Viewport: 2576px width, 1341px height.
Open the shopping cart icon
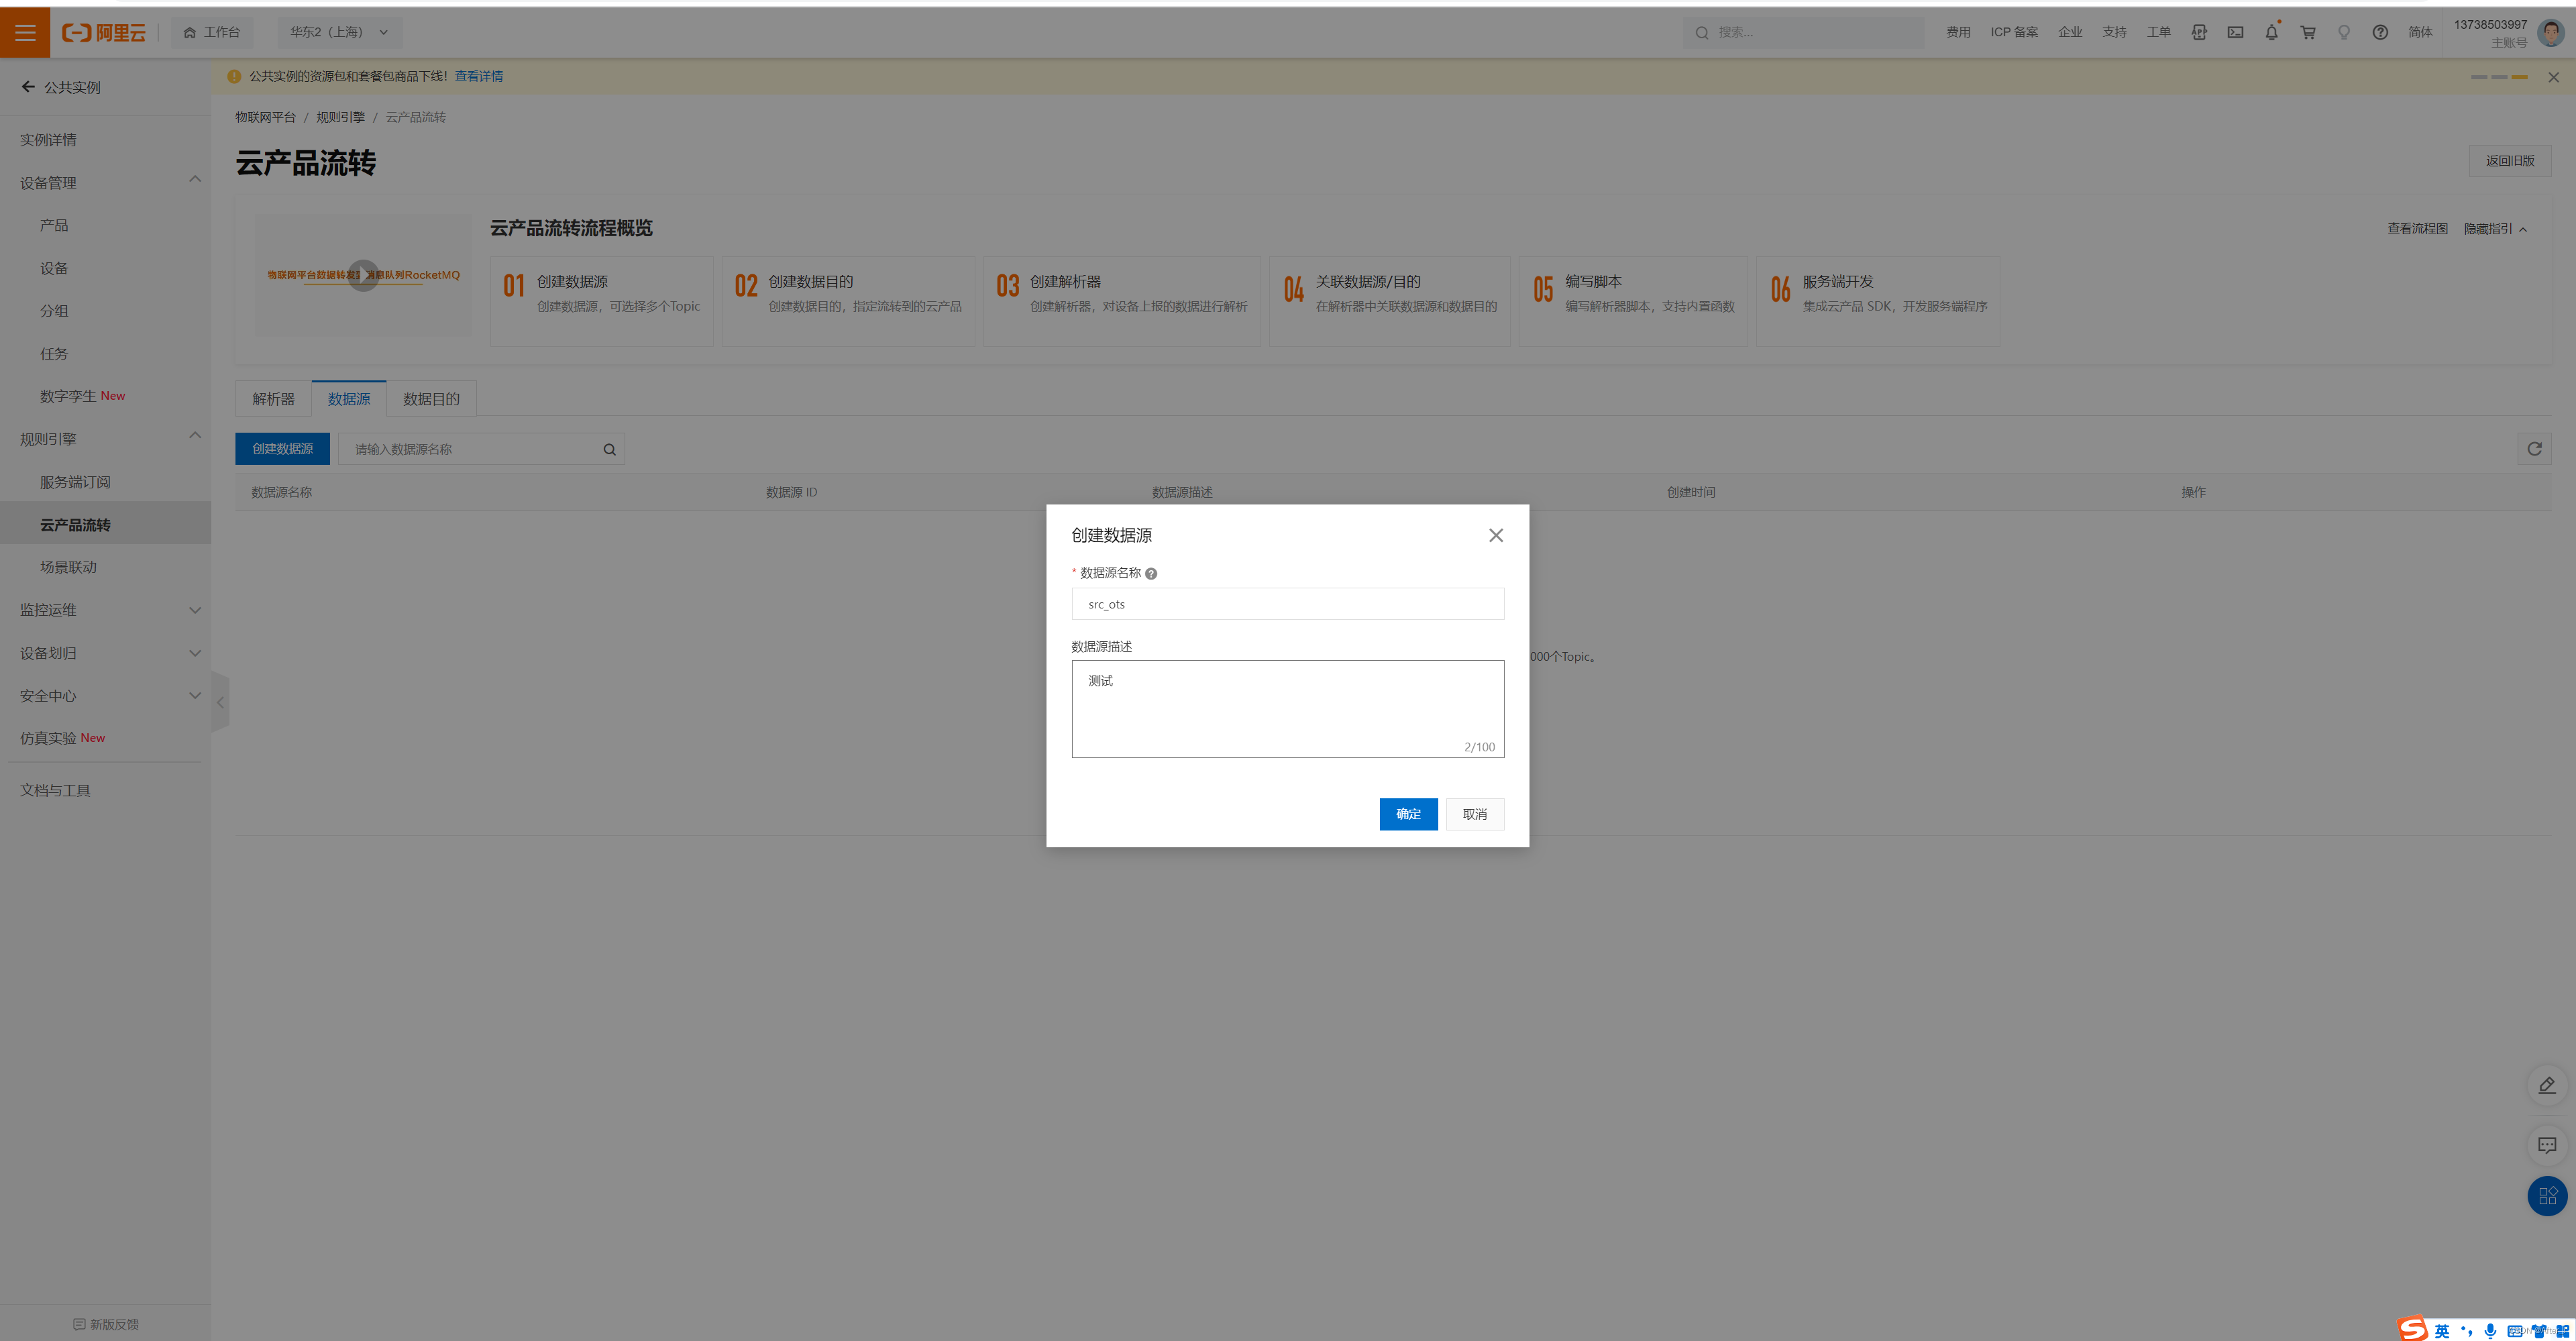(2308, 32)
